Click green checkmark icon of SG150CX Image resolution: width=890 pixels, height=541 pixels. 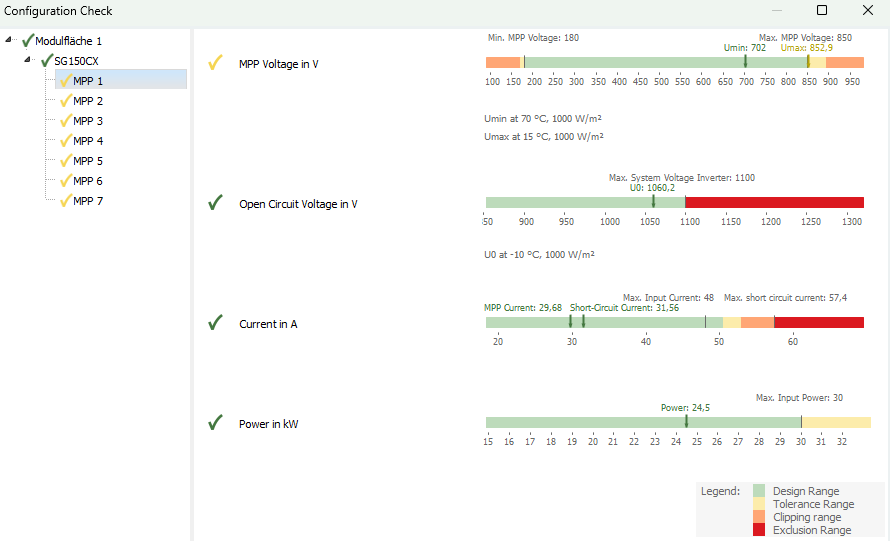click(47, 61)
